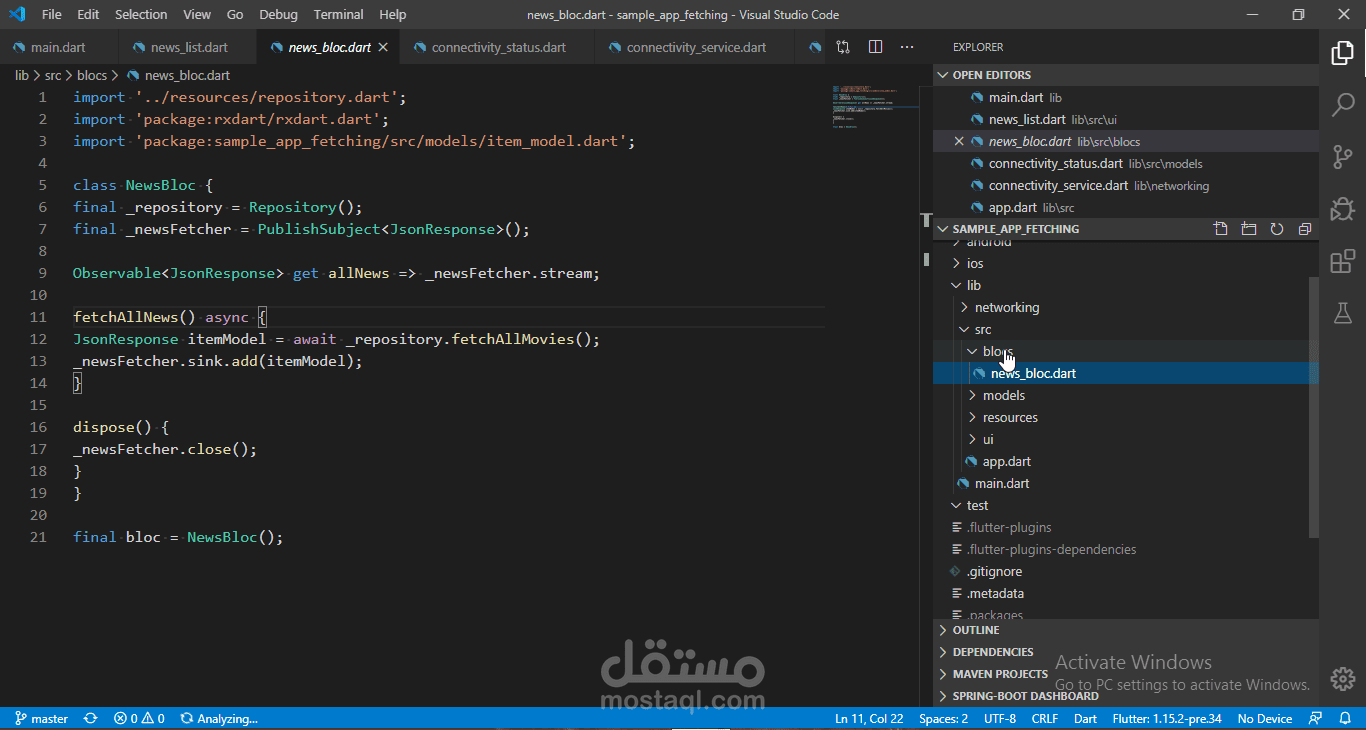Collapse all folders in Explorer
Image resolution: width=1366 pixels, height=730 pixels.
1304,229
